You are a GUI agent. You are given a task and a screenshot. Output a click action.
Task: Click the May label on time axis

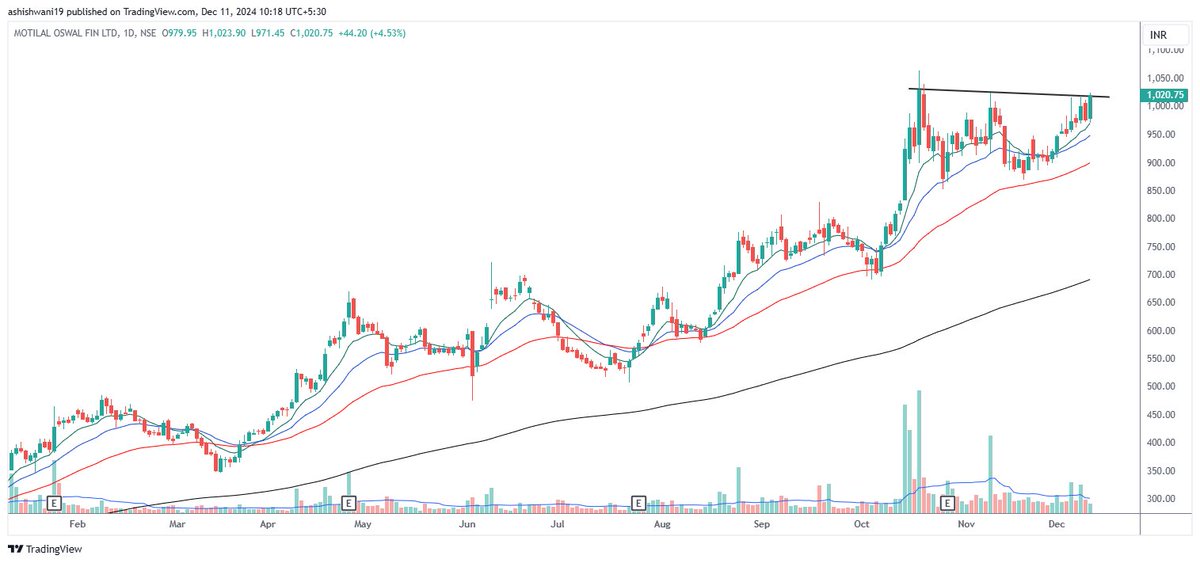click(363, 522)
